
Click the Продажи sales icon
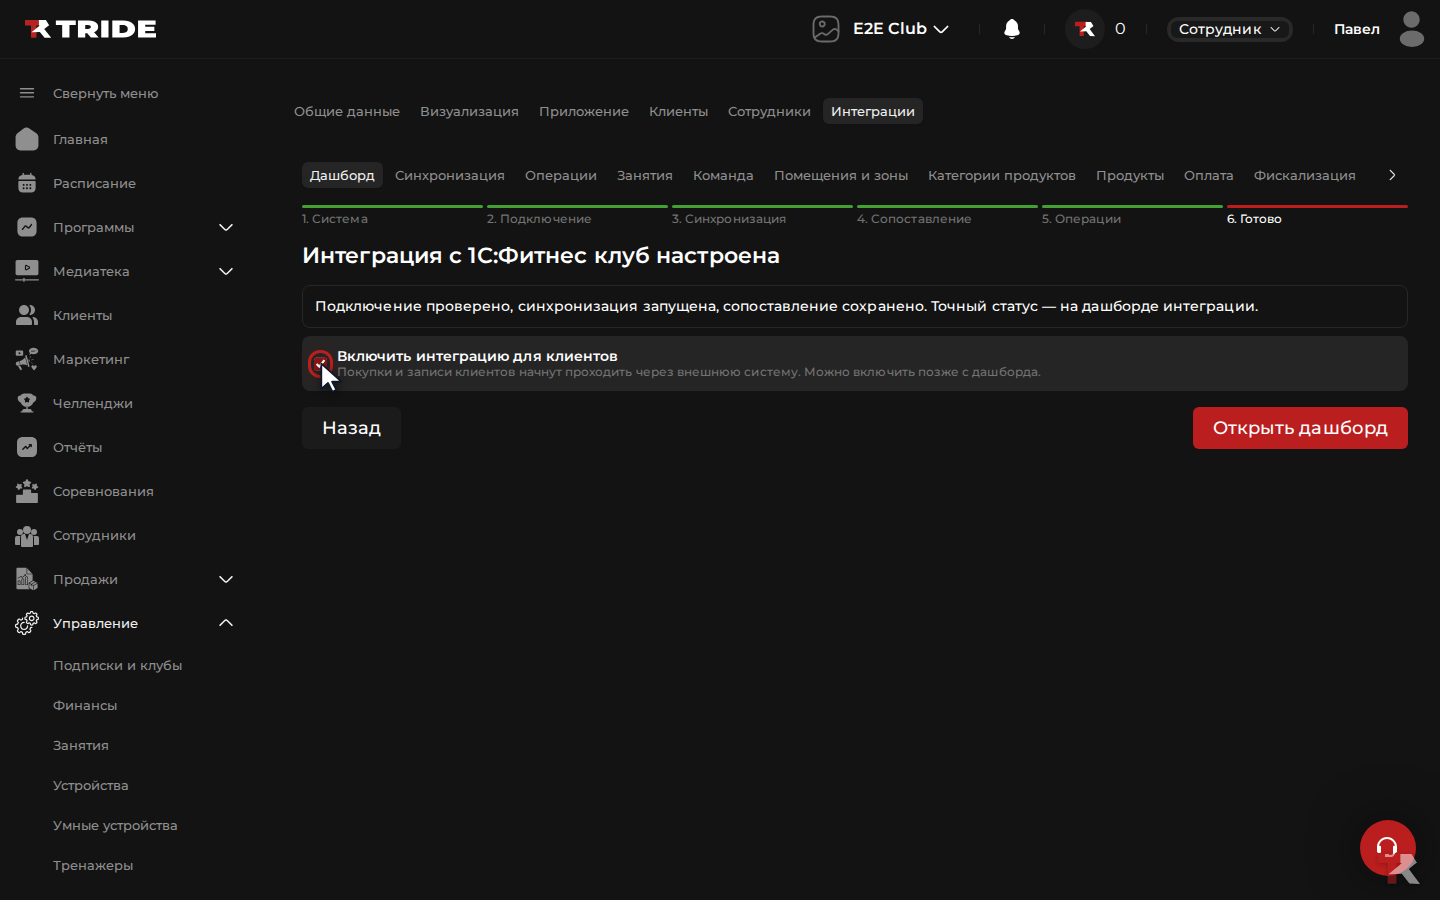pos(27,579)
